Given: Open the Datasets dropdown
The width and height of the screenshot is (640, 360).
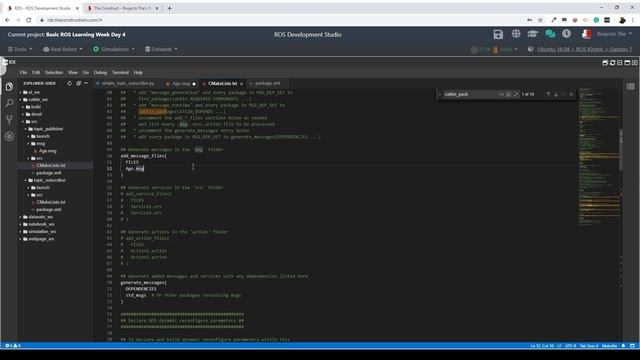Looking at the screenshot, I should [162, 49].
